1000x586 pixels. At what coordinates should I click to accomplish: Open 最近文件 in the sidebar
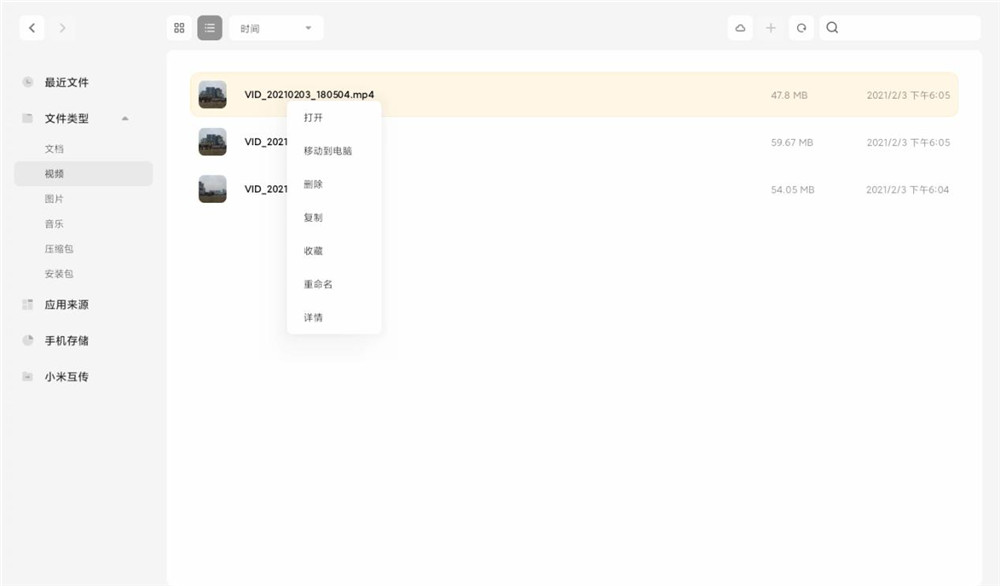click(64, 82)
